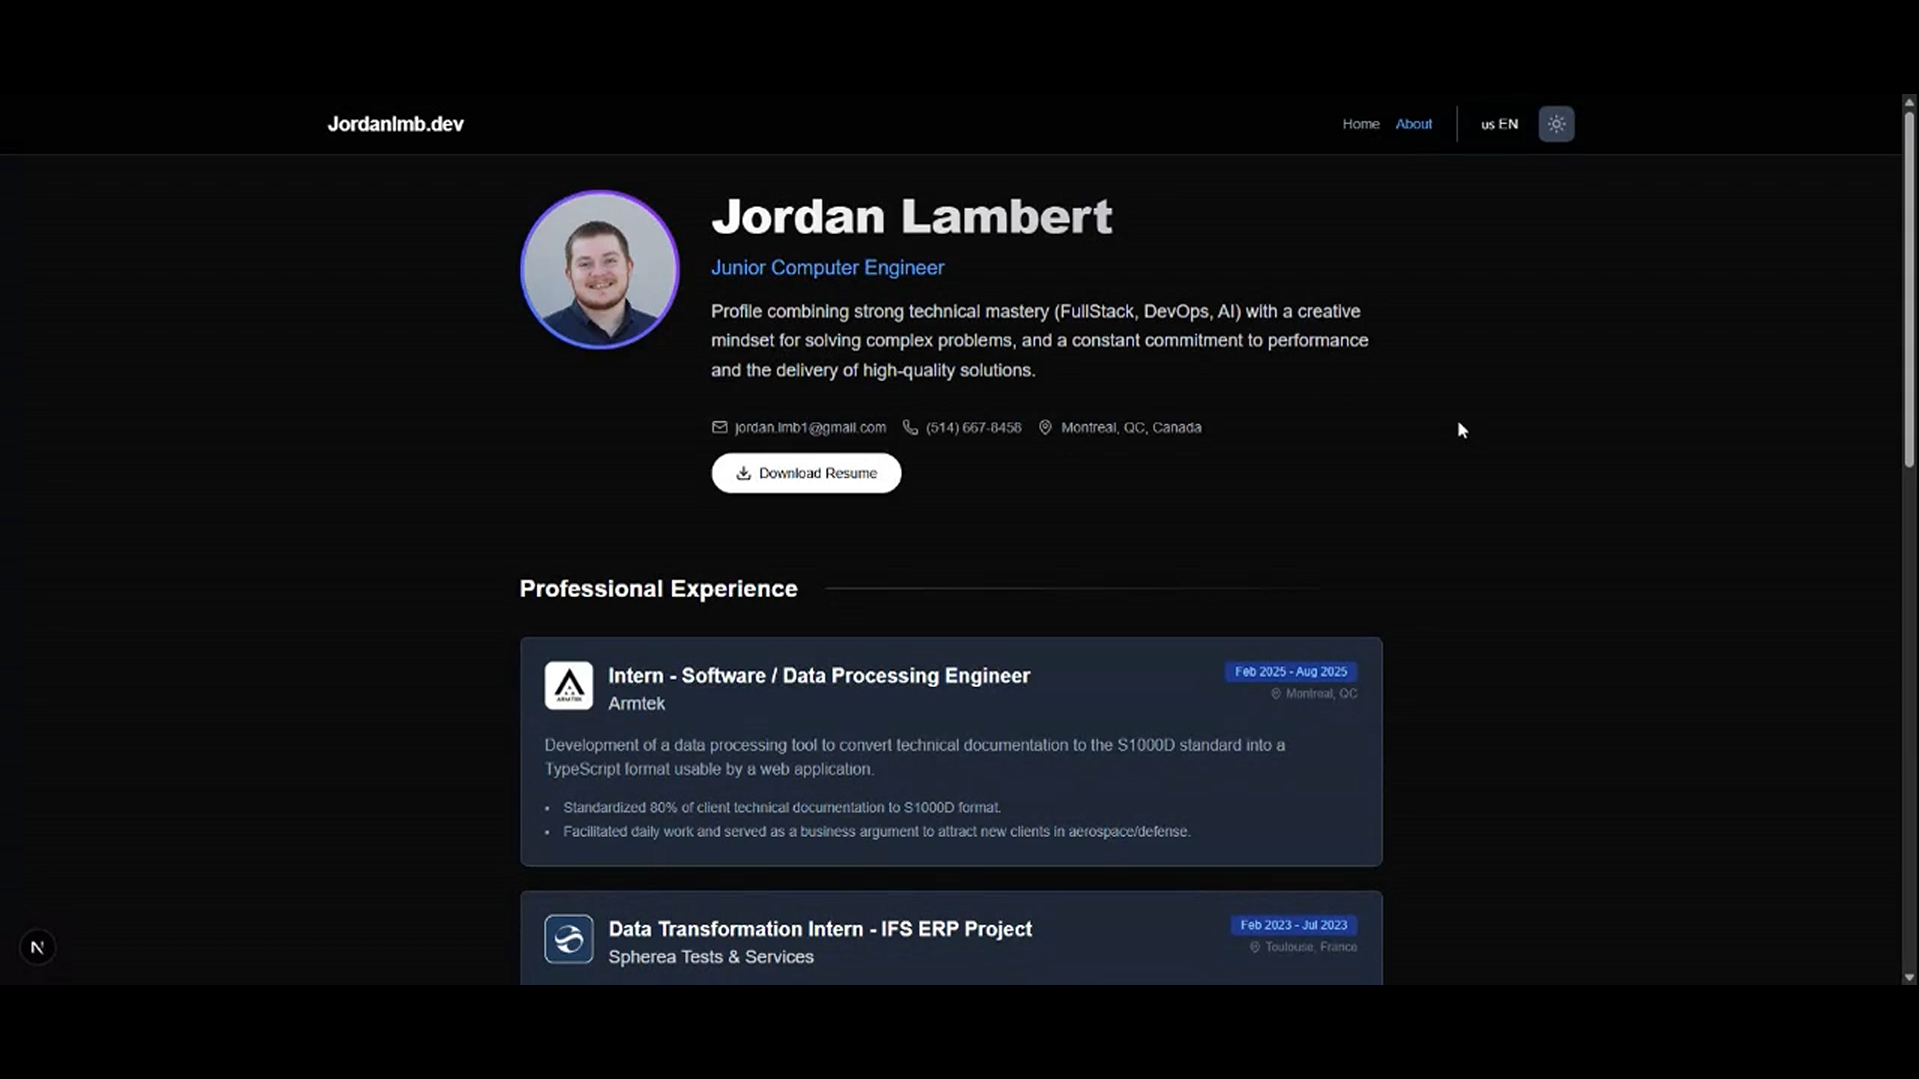This screenshot has width=1919, height=1079.
Task: Click the scrollbar down arrow
Action: point(1909,977)
